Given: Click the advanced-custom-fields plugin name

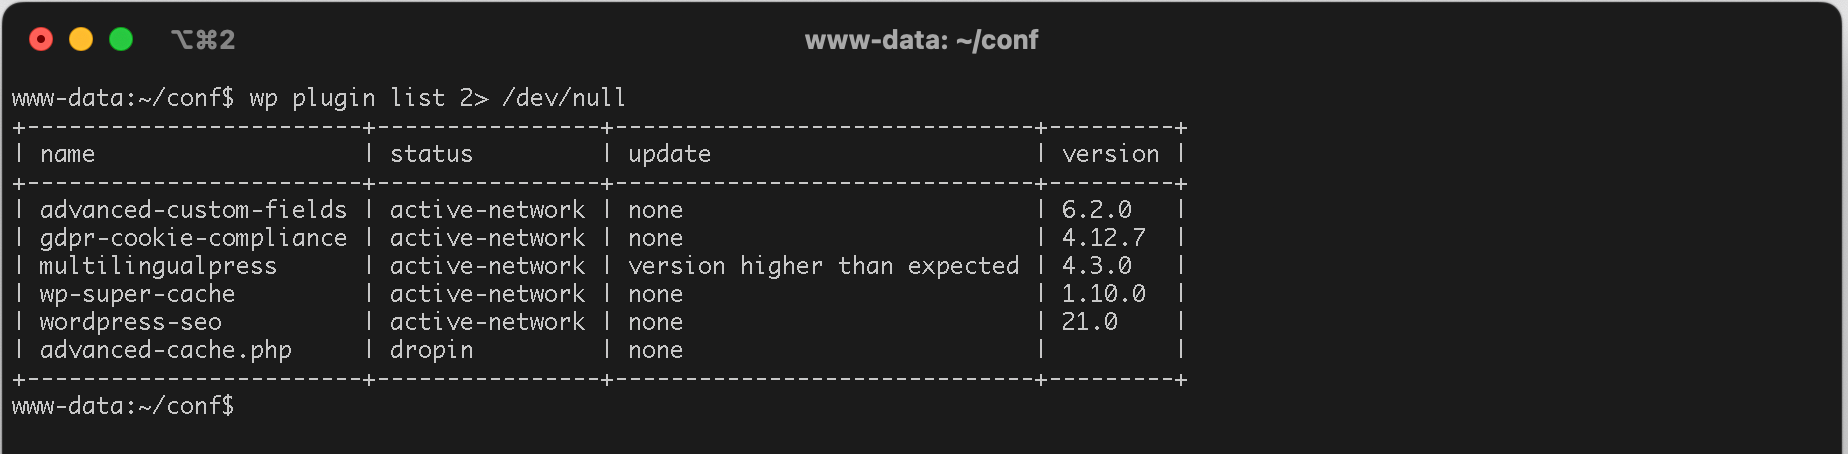Looking at the screenshot, I should [x=193, y=210].
